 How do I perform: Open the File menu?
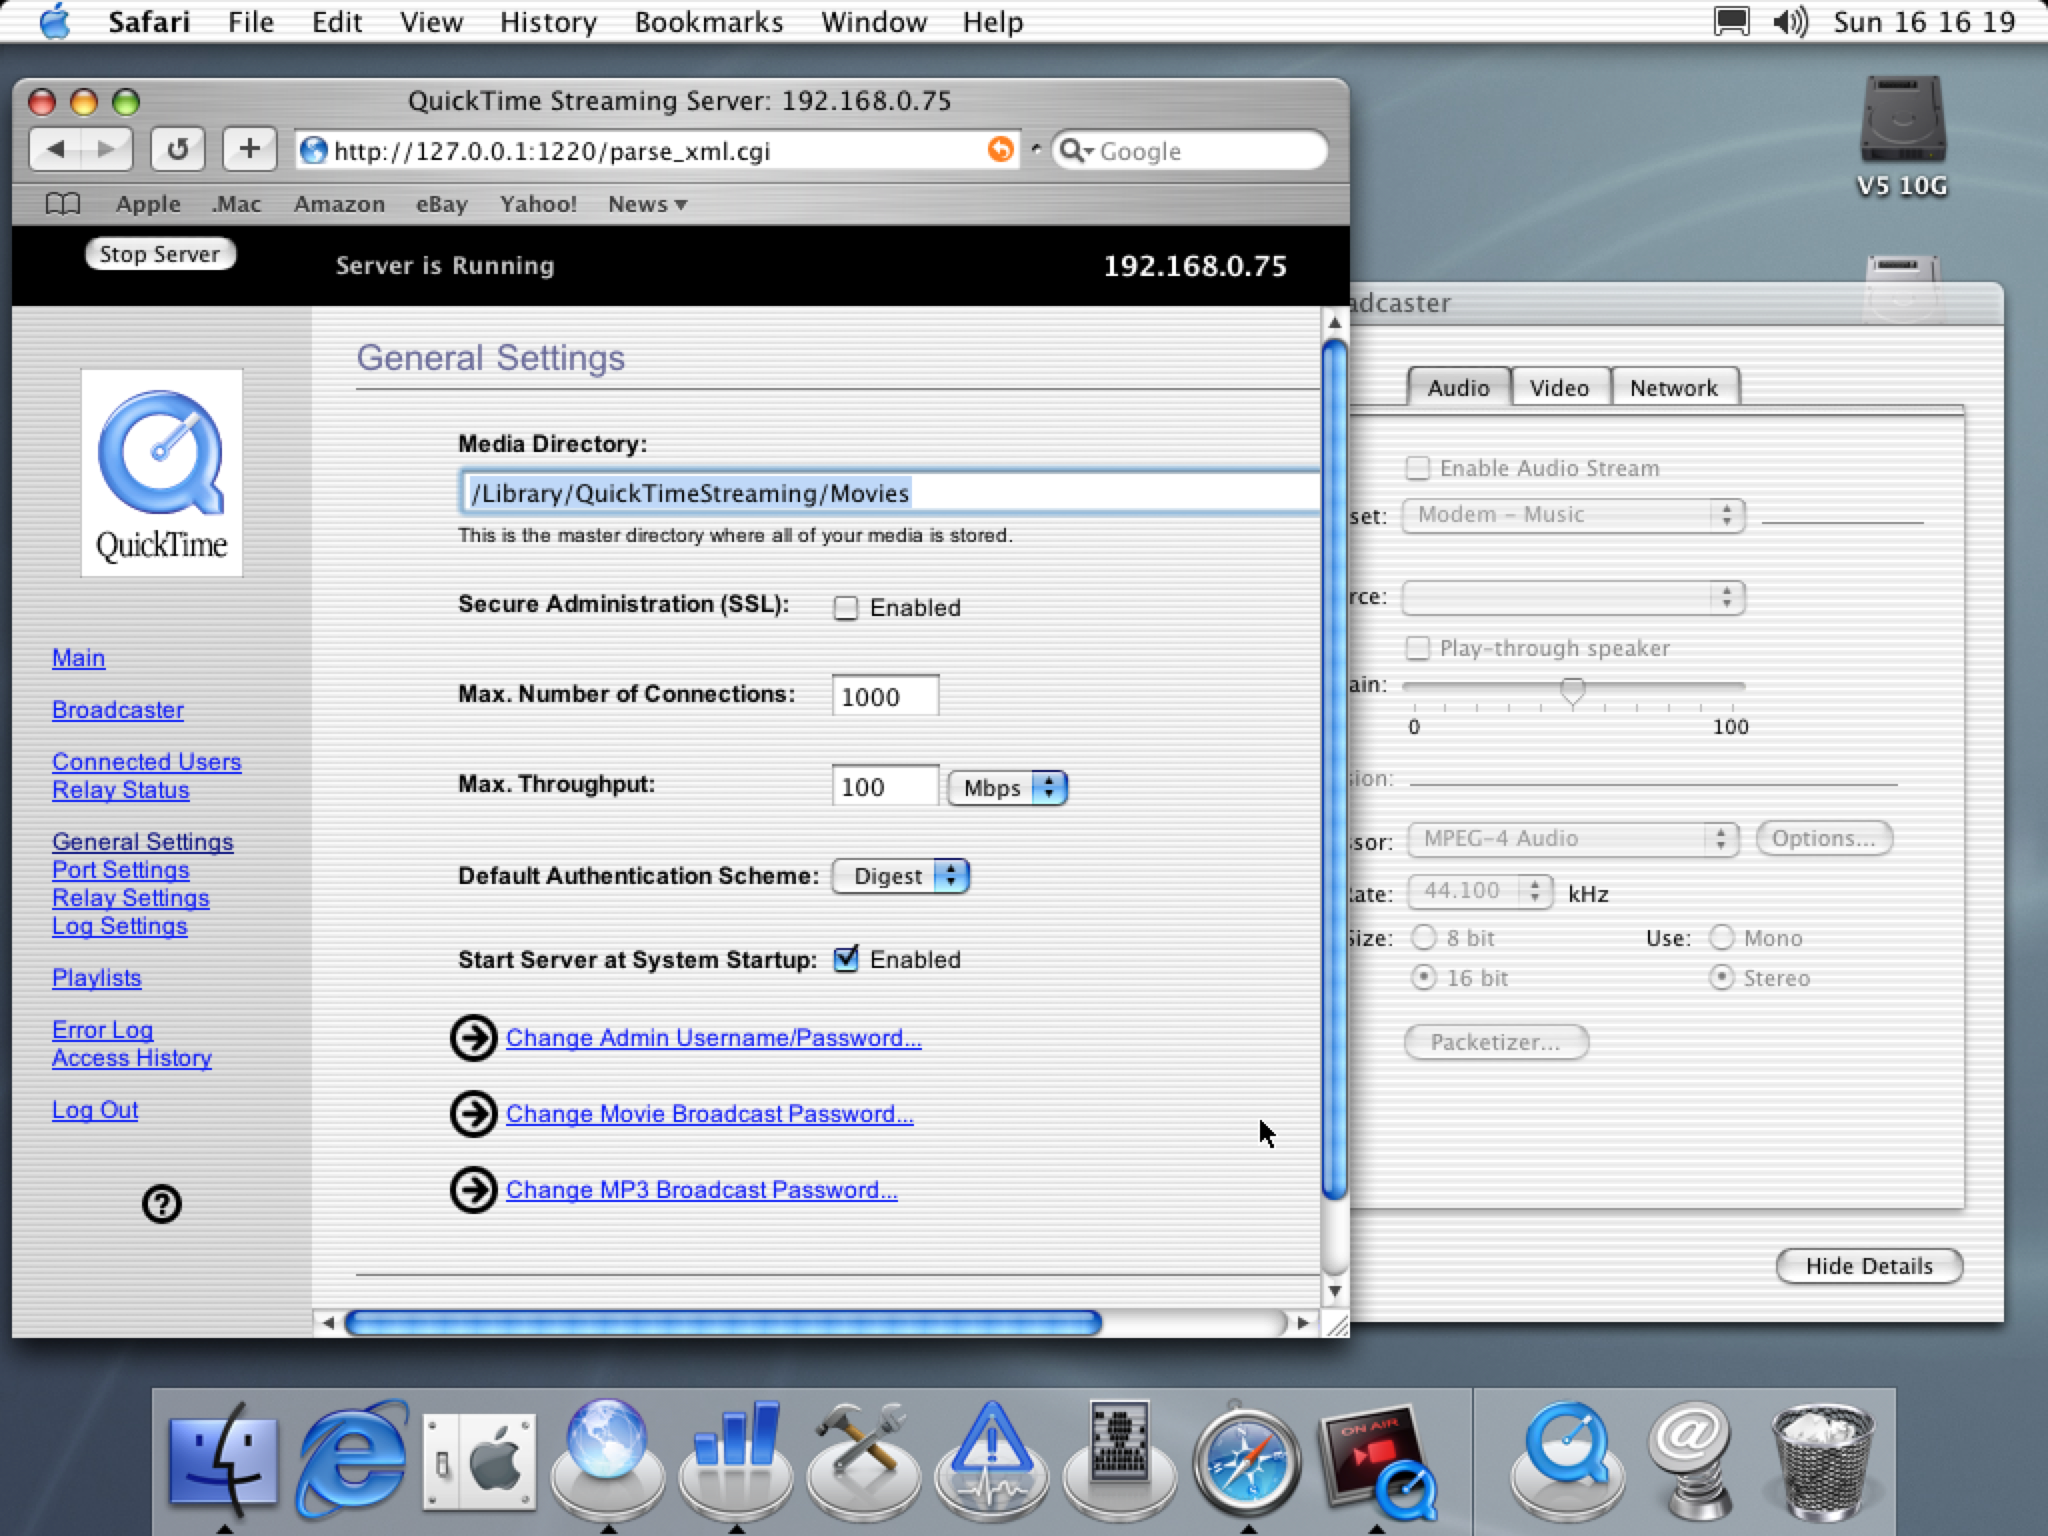(x=251, y=22)
